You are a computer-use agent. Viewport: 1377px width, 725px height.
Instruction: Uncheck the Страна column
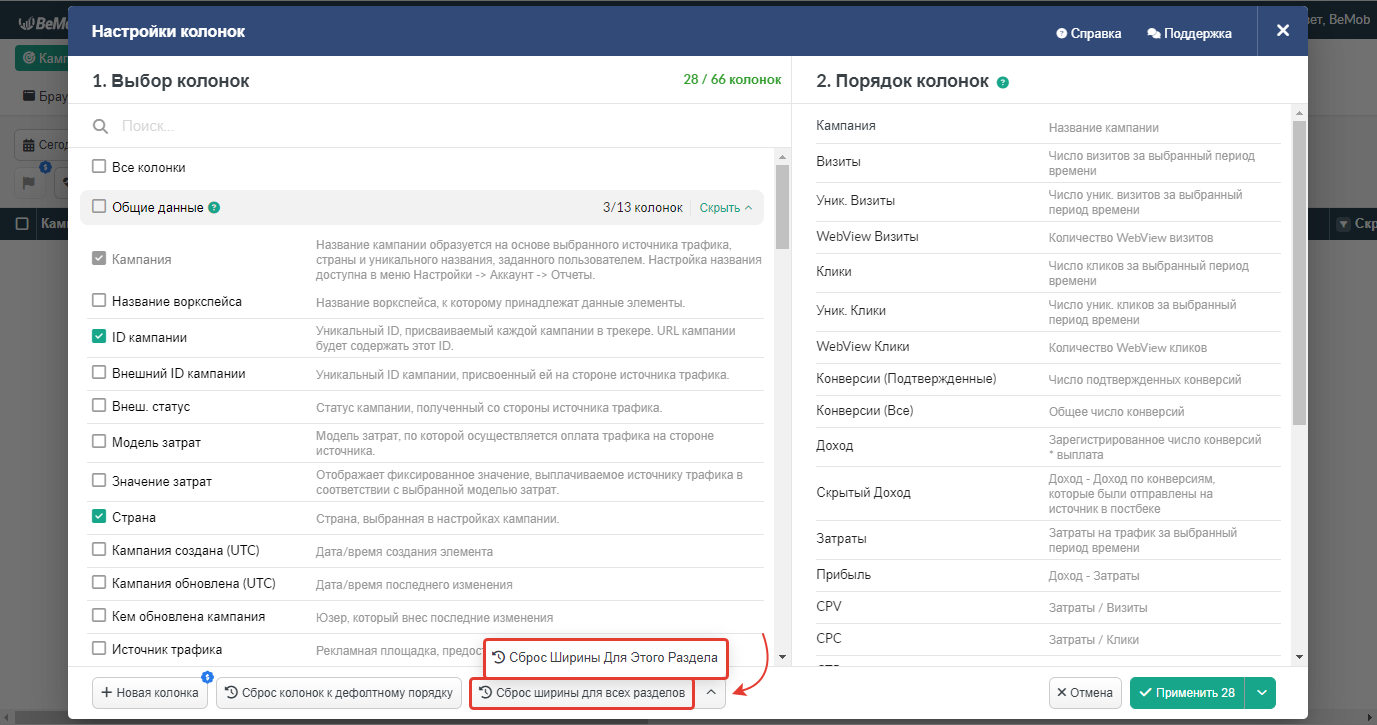[99, 517]
